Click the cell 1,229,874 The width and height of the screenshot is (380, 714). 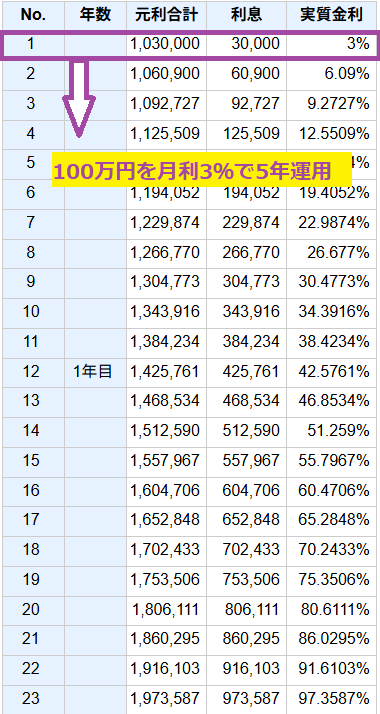(166, 223)
